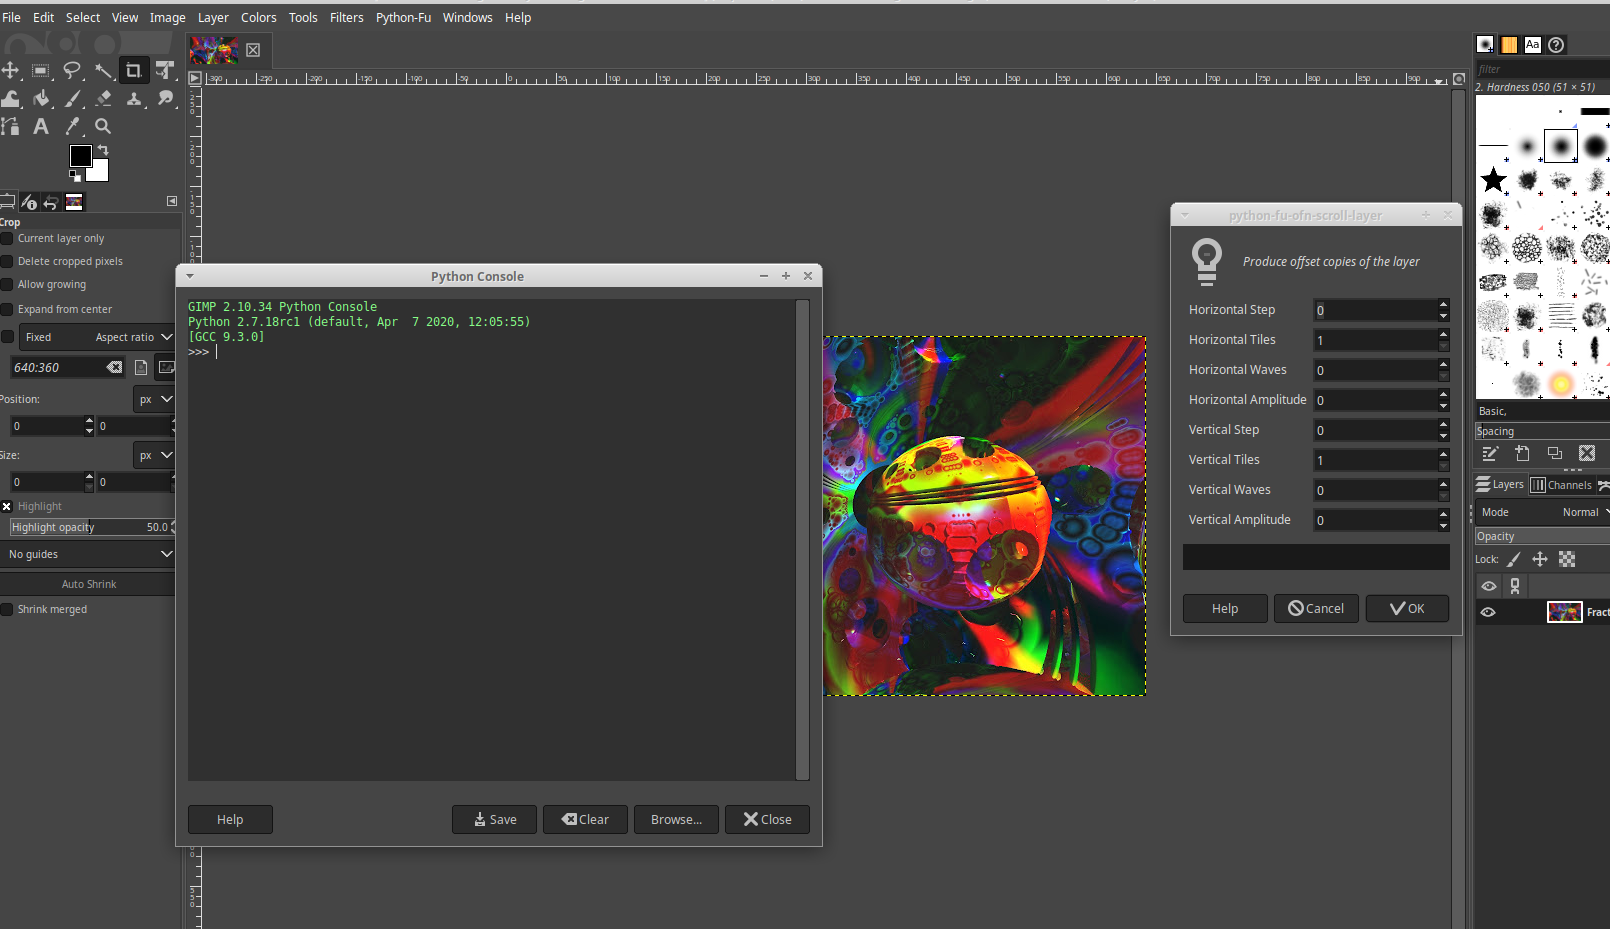Viewport: 1610px width, 929px height.
Task: Switch to the Channels tab
Action: point(1562,485)
